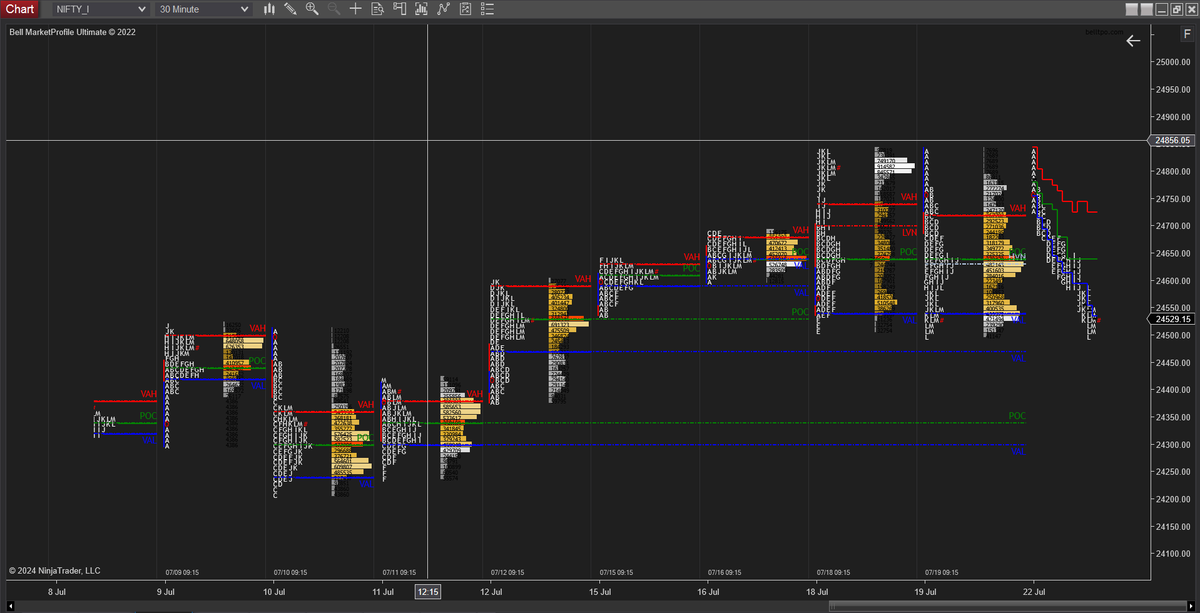Select the drawing tools pencil icon
The image size is (1200, 613).
click(x=290, y=9)
